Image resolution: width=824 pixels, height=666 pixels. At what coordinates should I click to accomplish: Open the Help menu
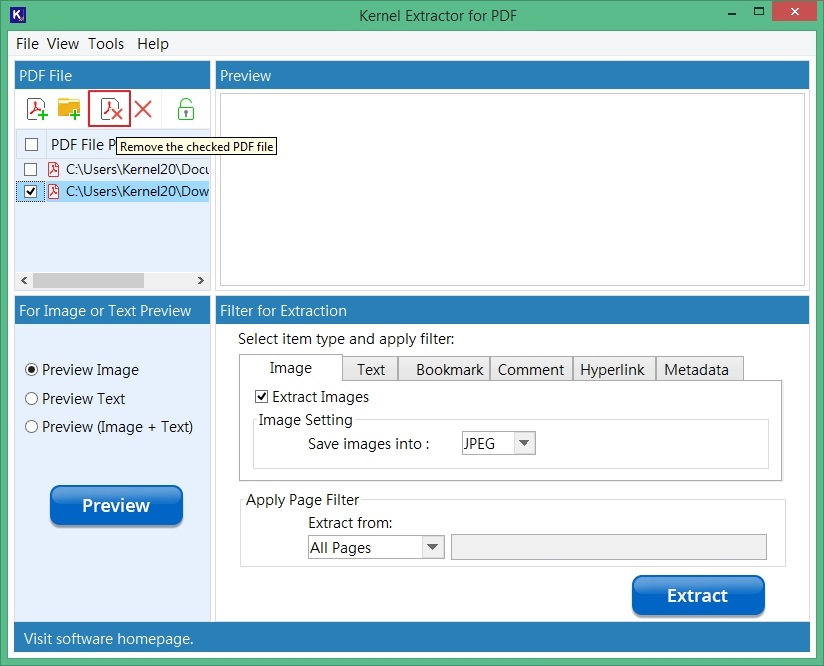153,44
